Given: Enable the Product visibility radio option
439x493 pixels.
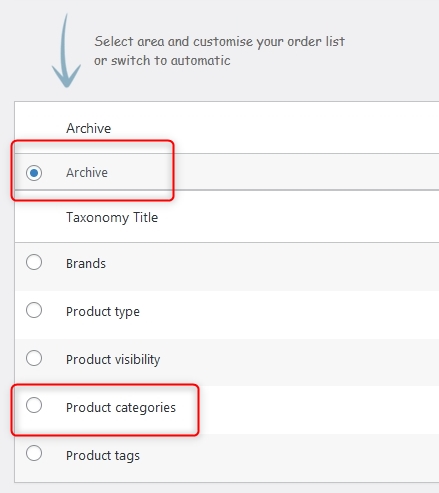Looking at the screenshot, I should pyautogui.click(x=34, y=358).
